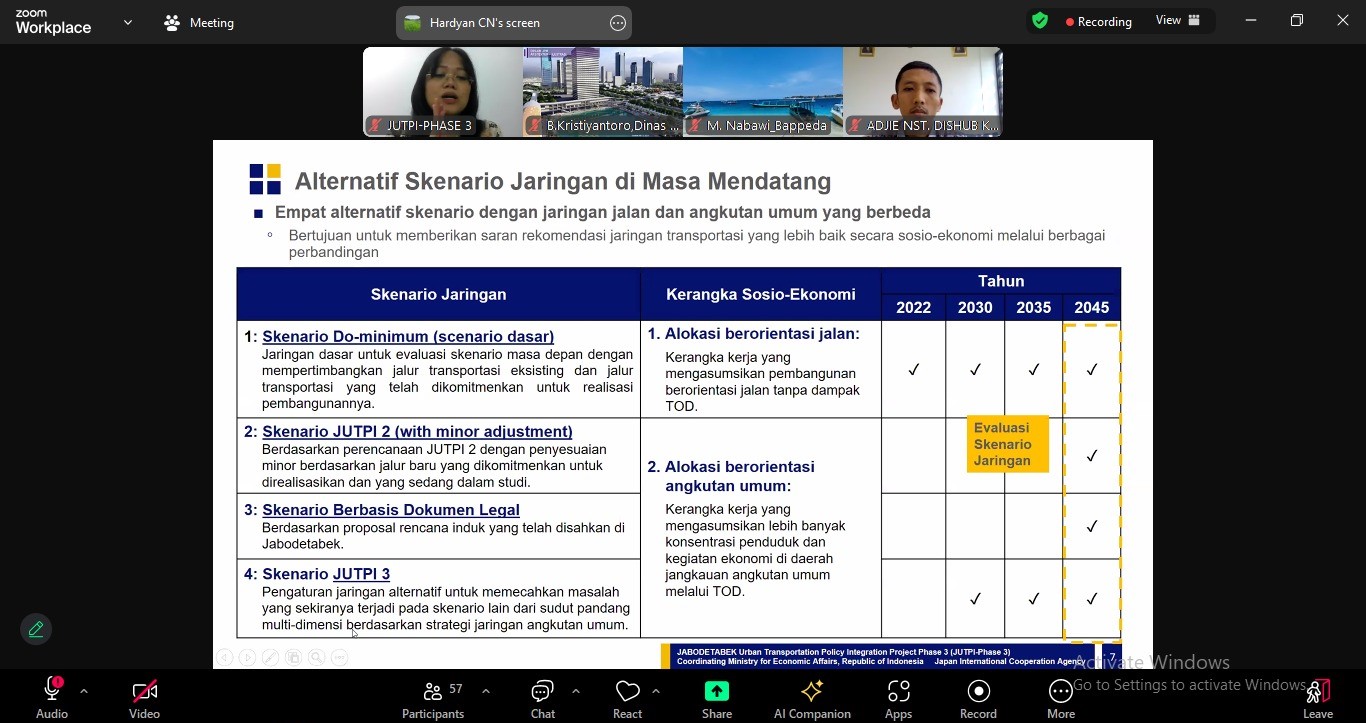Click the slide's zoom magnifier control
Screen dimensions: 1366x723
(316, 657)
